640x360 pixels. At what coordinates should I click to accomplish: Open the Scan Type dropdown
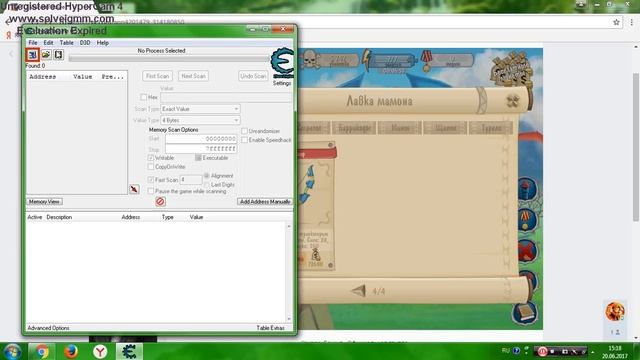[x=200, y=109]
